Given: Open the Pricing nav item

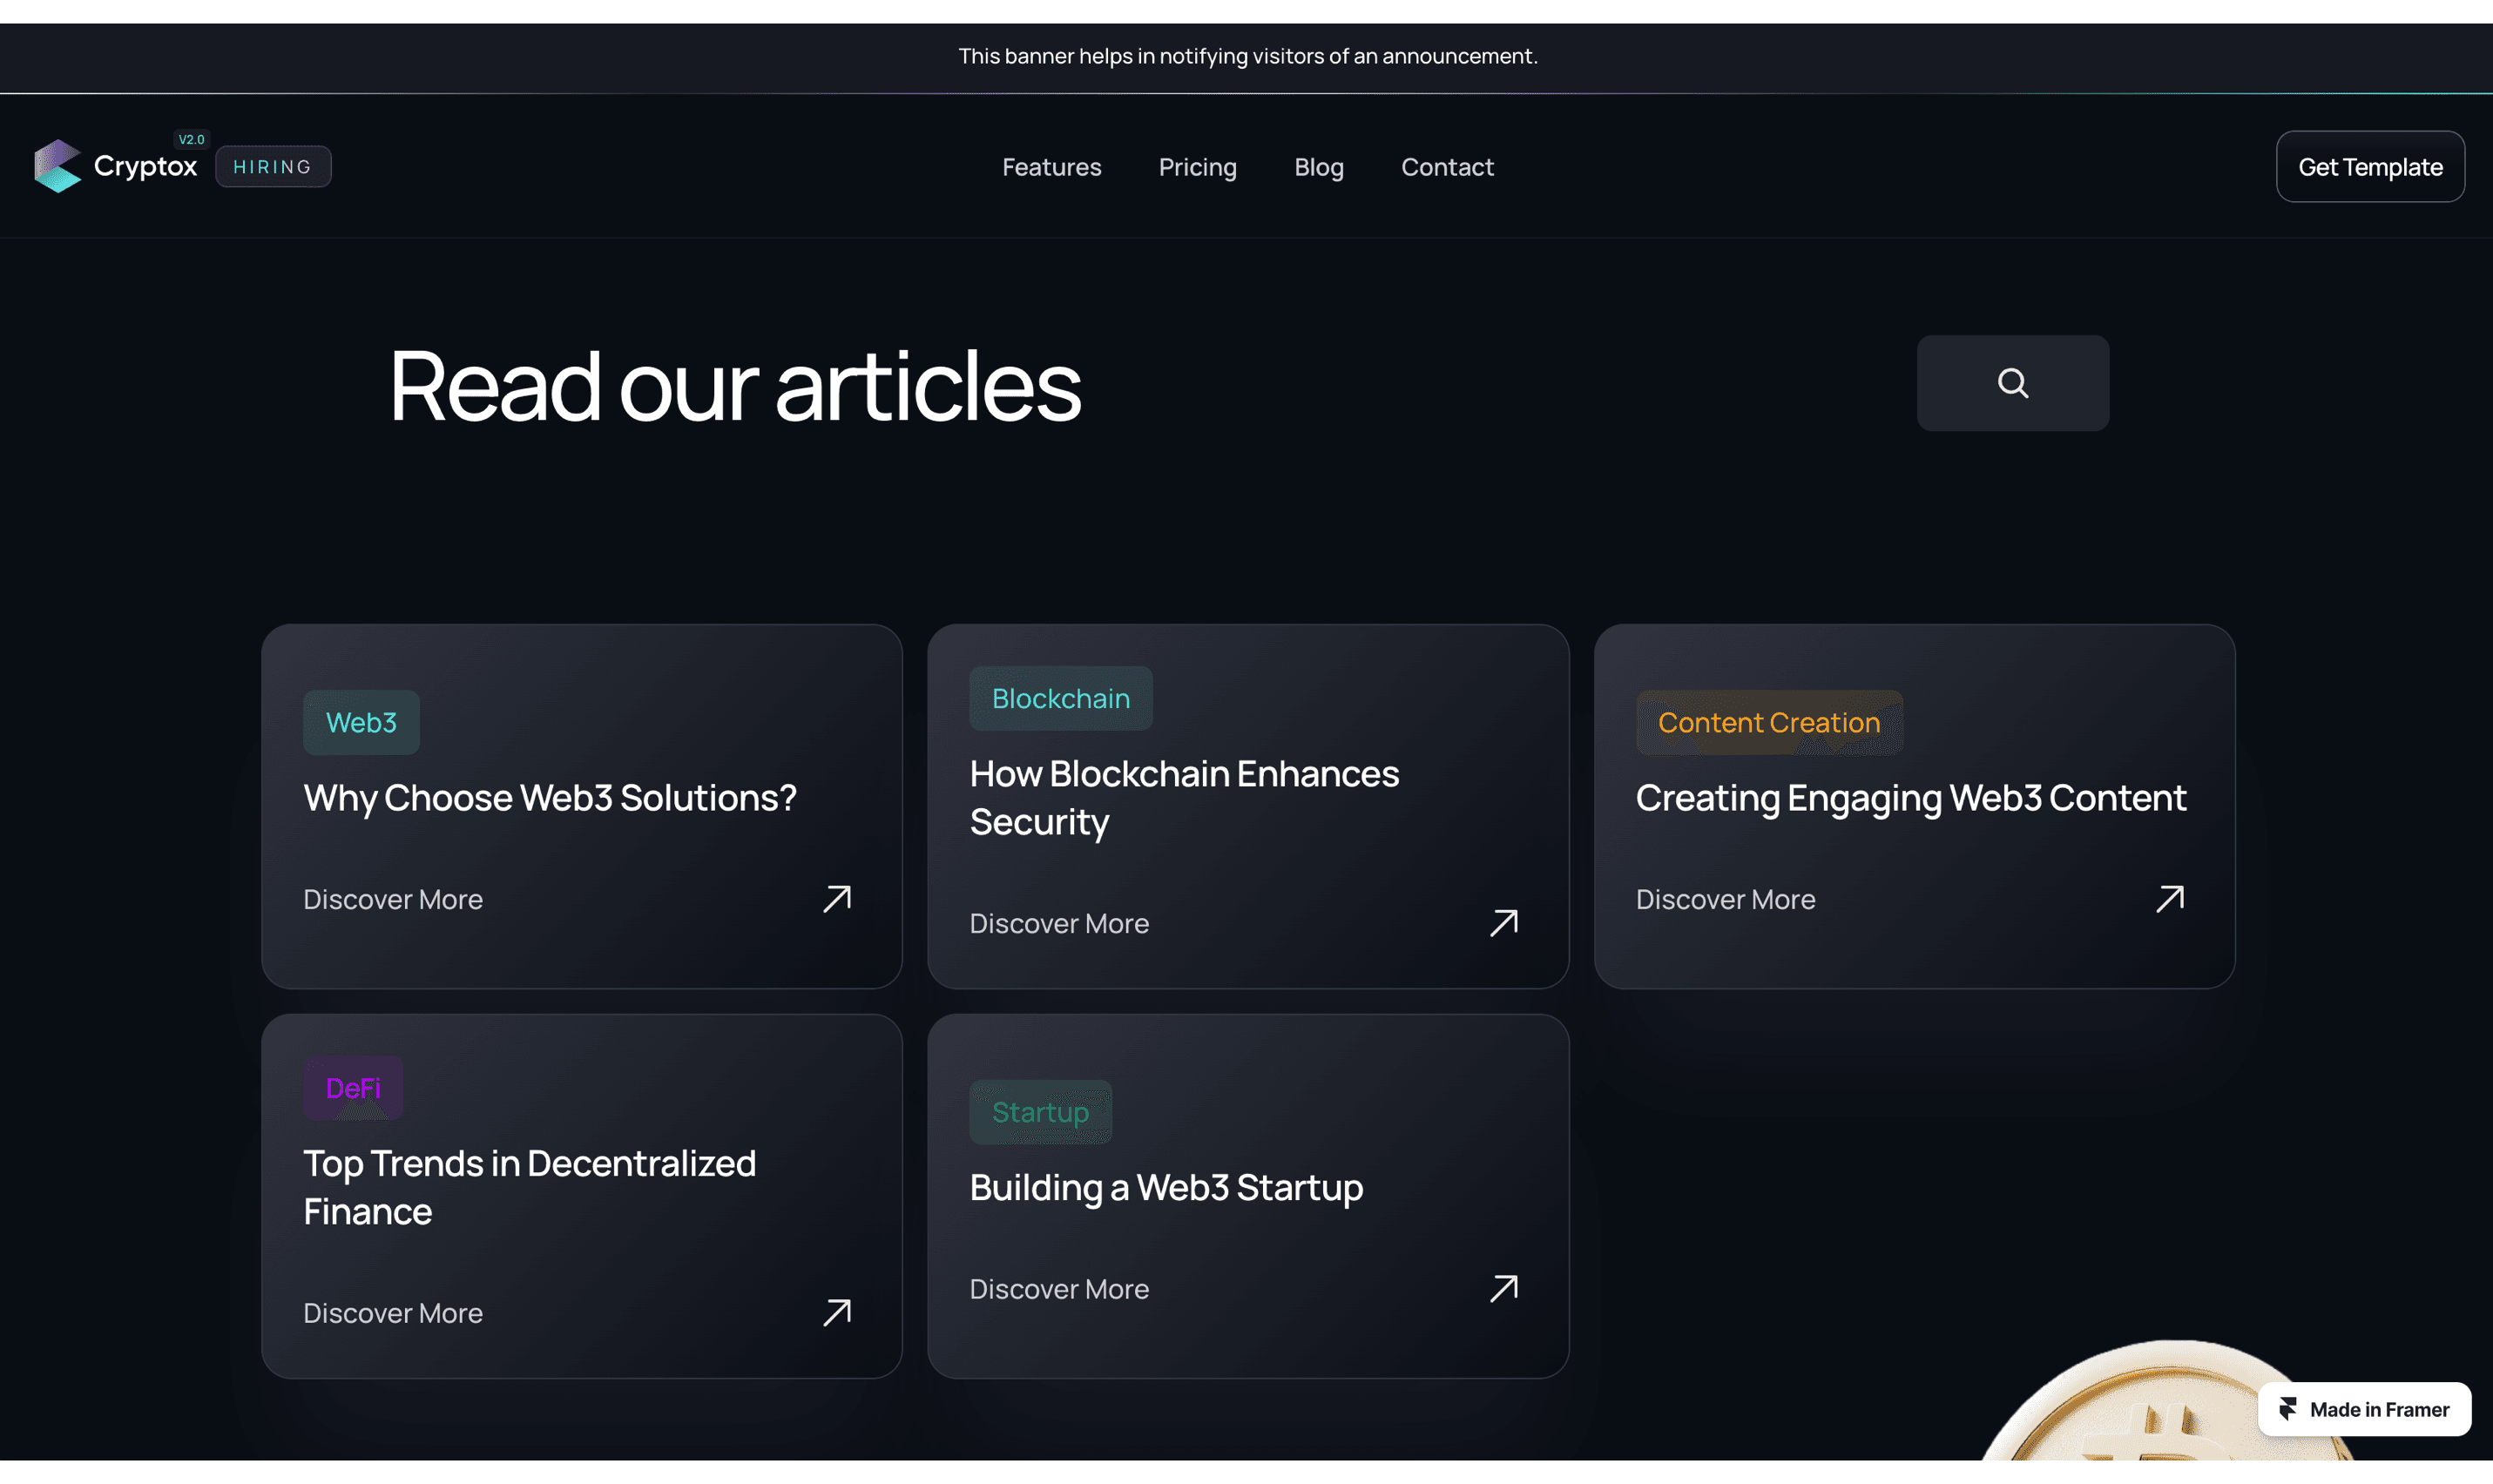Looking at the screenshot, I should pyautogui.click(x=1197, y=167).
